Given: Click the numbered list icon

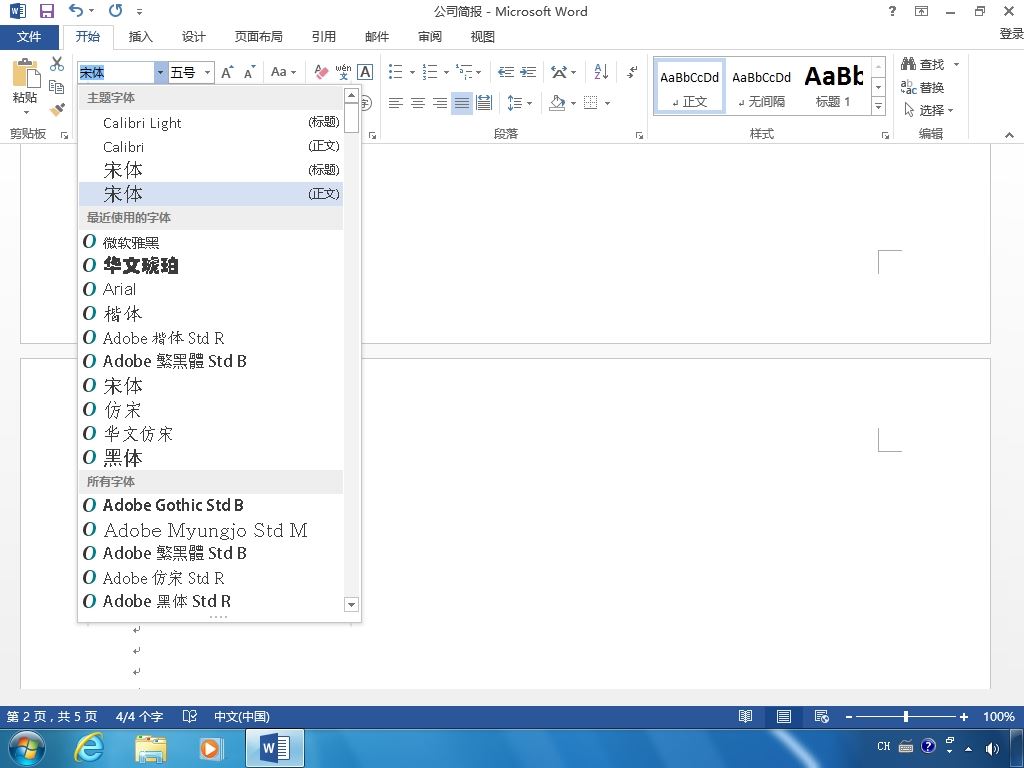Looking at the screenshot, I should tap(430, 72).
